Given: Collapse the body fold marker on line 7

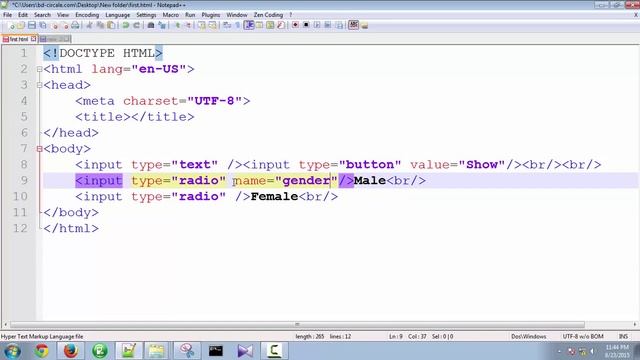Looking at the screenshot, I should 39,149.
